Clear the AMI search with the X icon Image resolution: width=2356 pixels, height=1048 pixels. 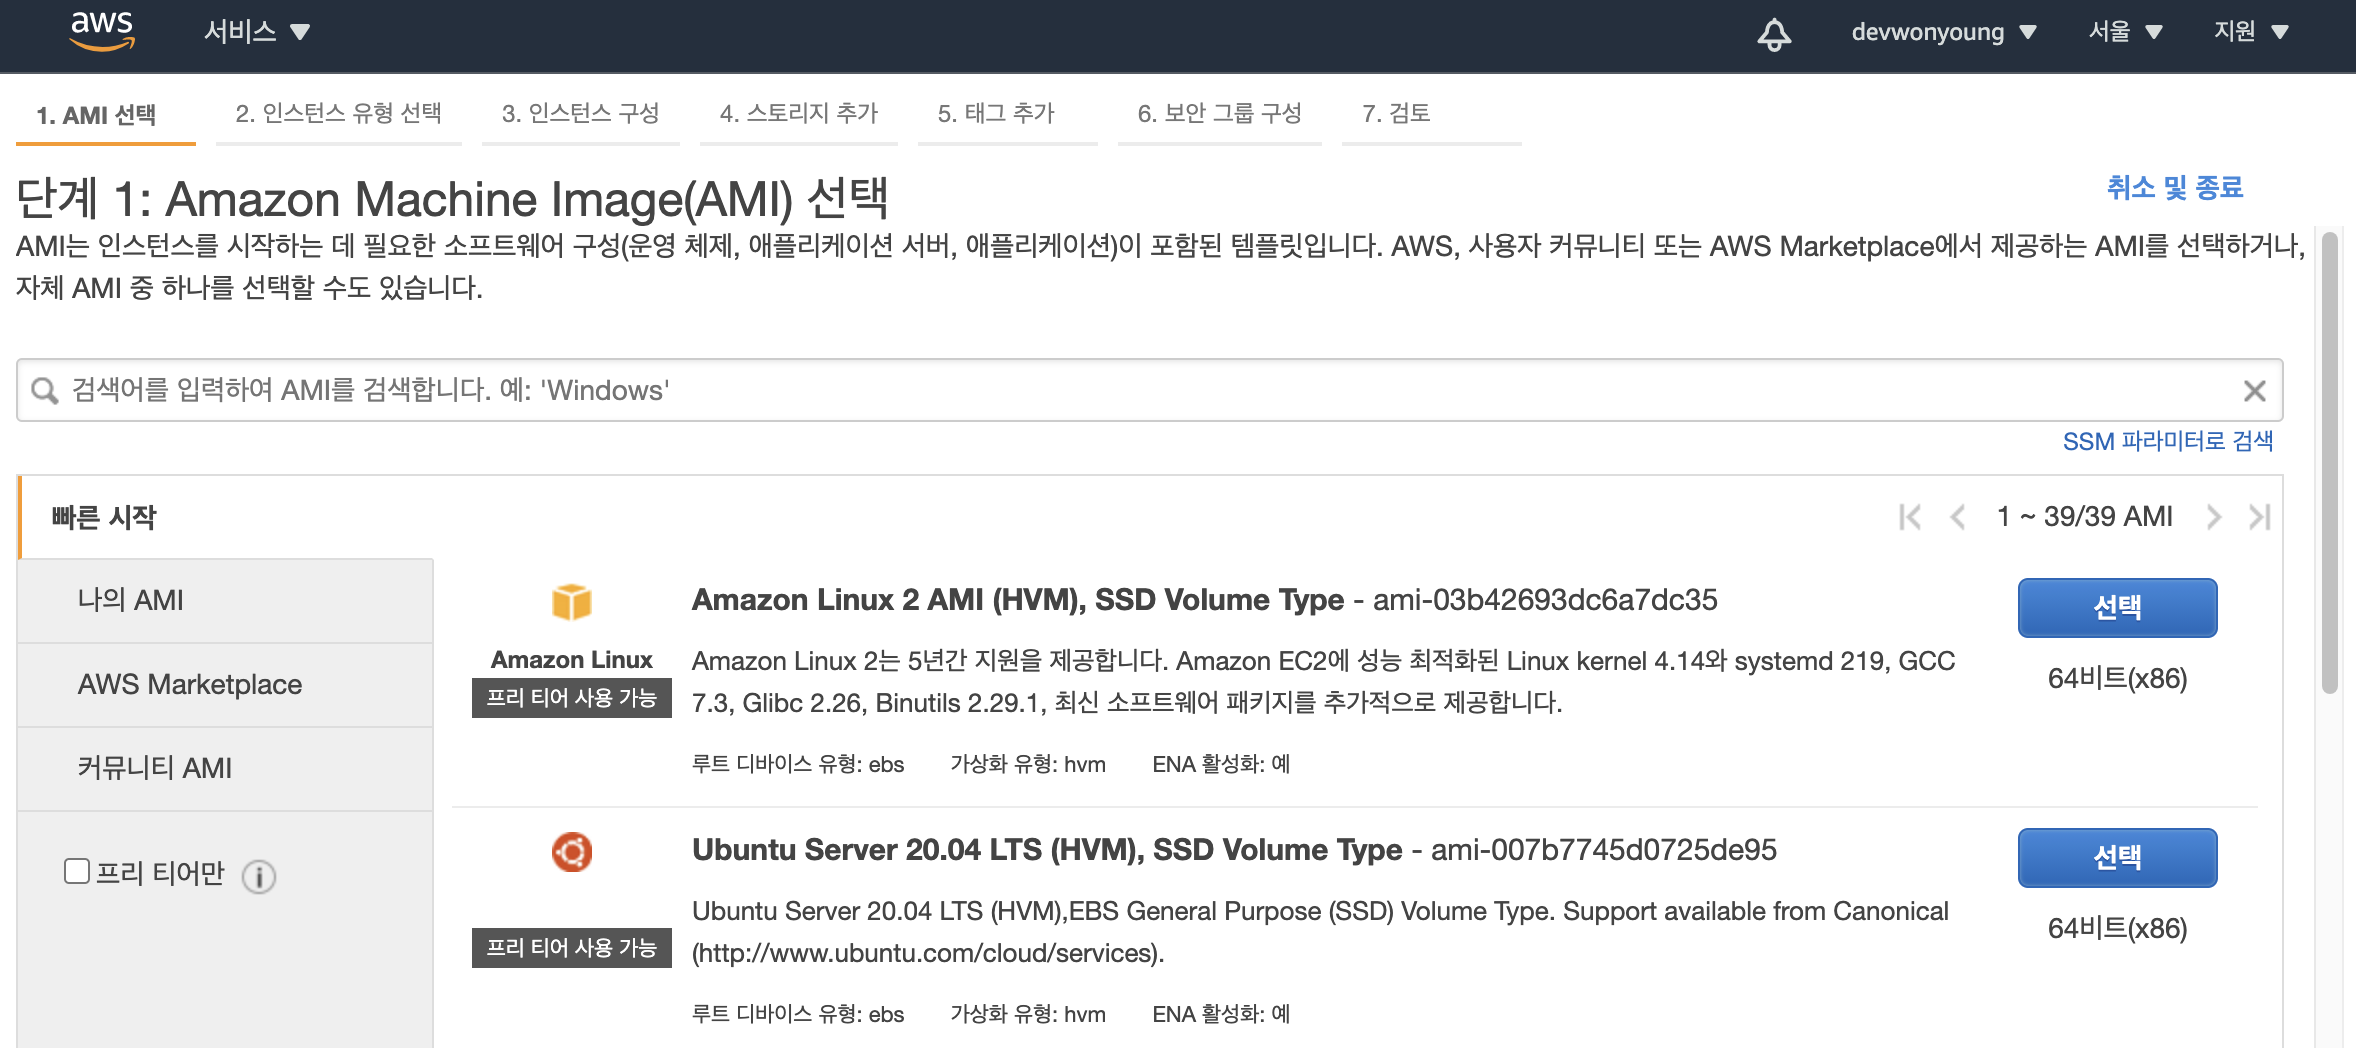click(x=2254, y=391)
